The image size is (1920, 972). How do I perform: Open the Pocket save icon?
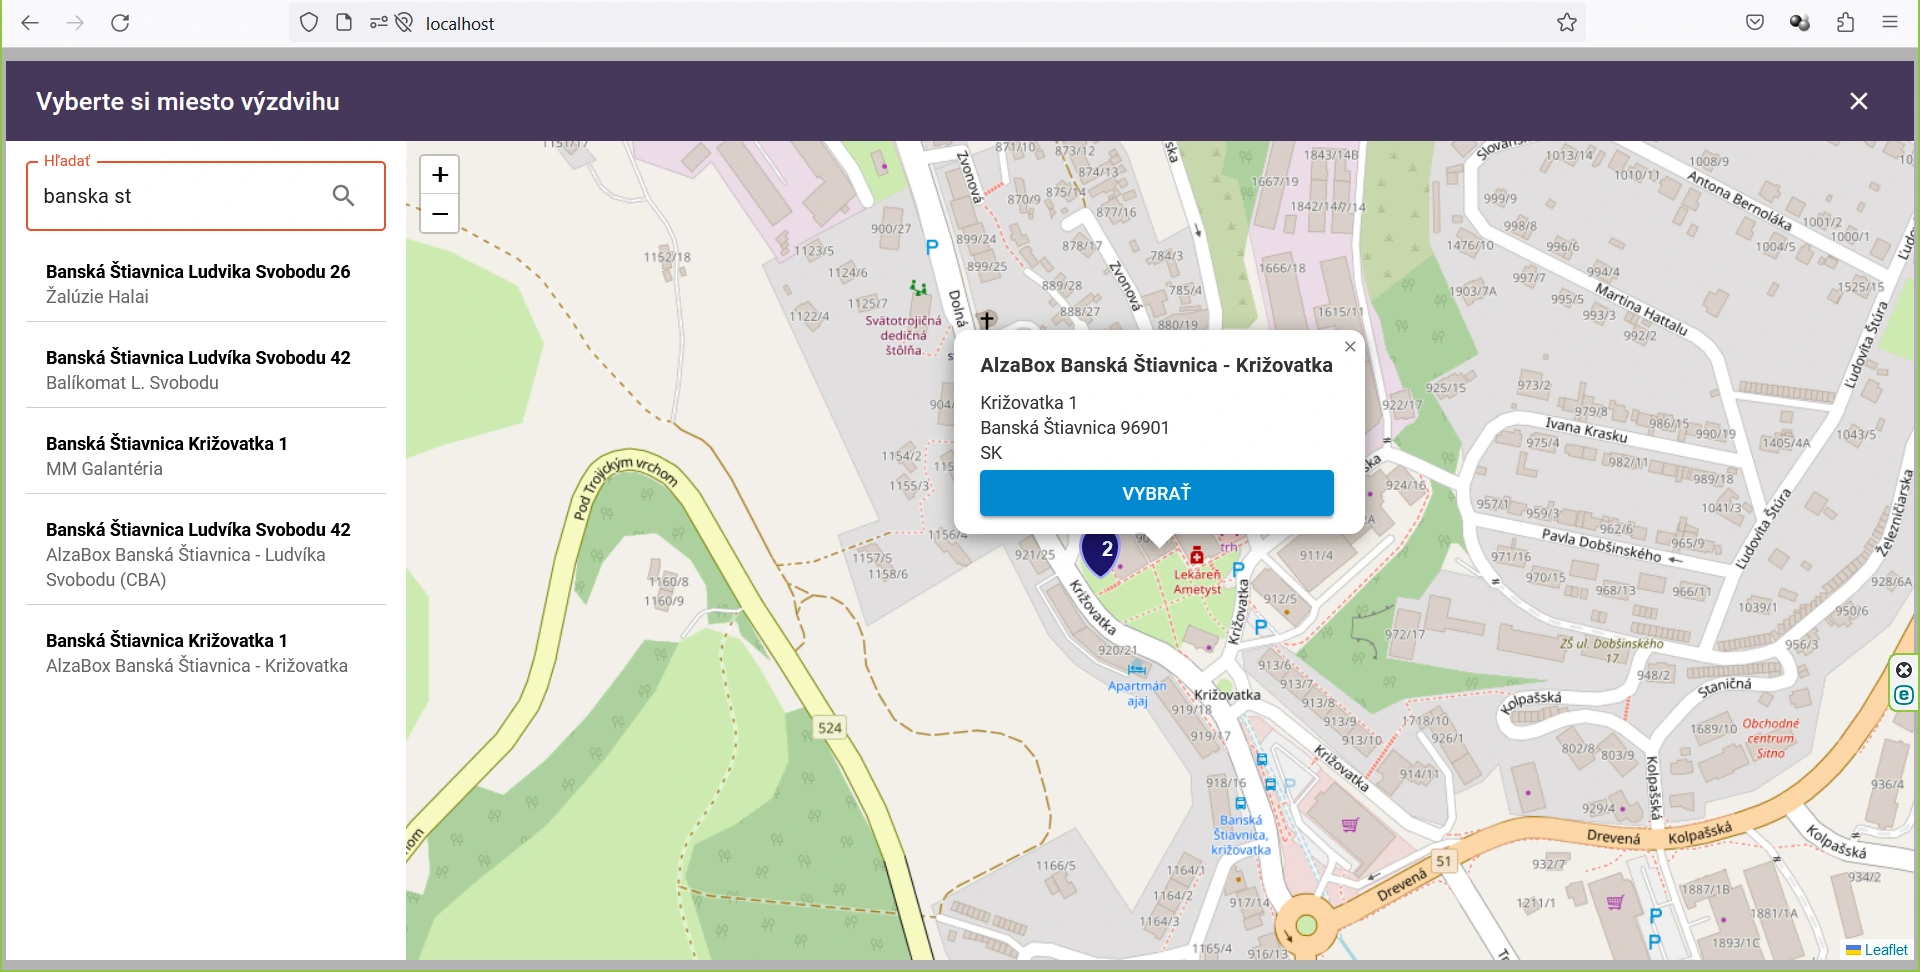click(x=1755, y=23)
